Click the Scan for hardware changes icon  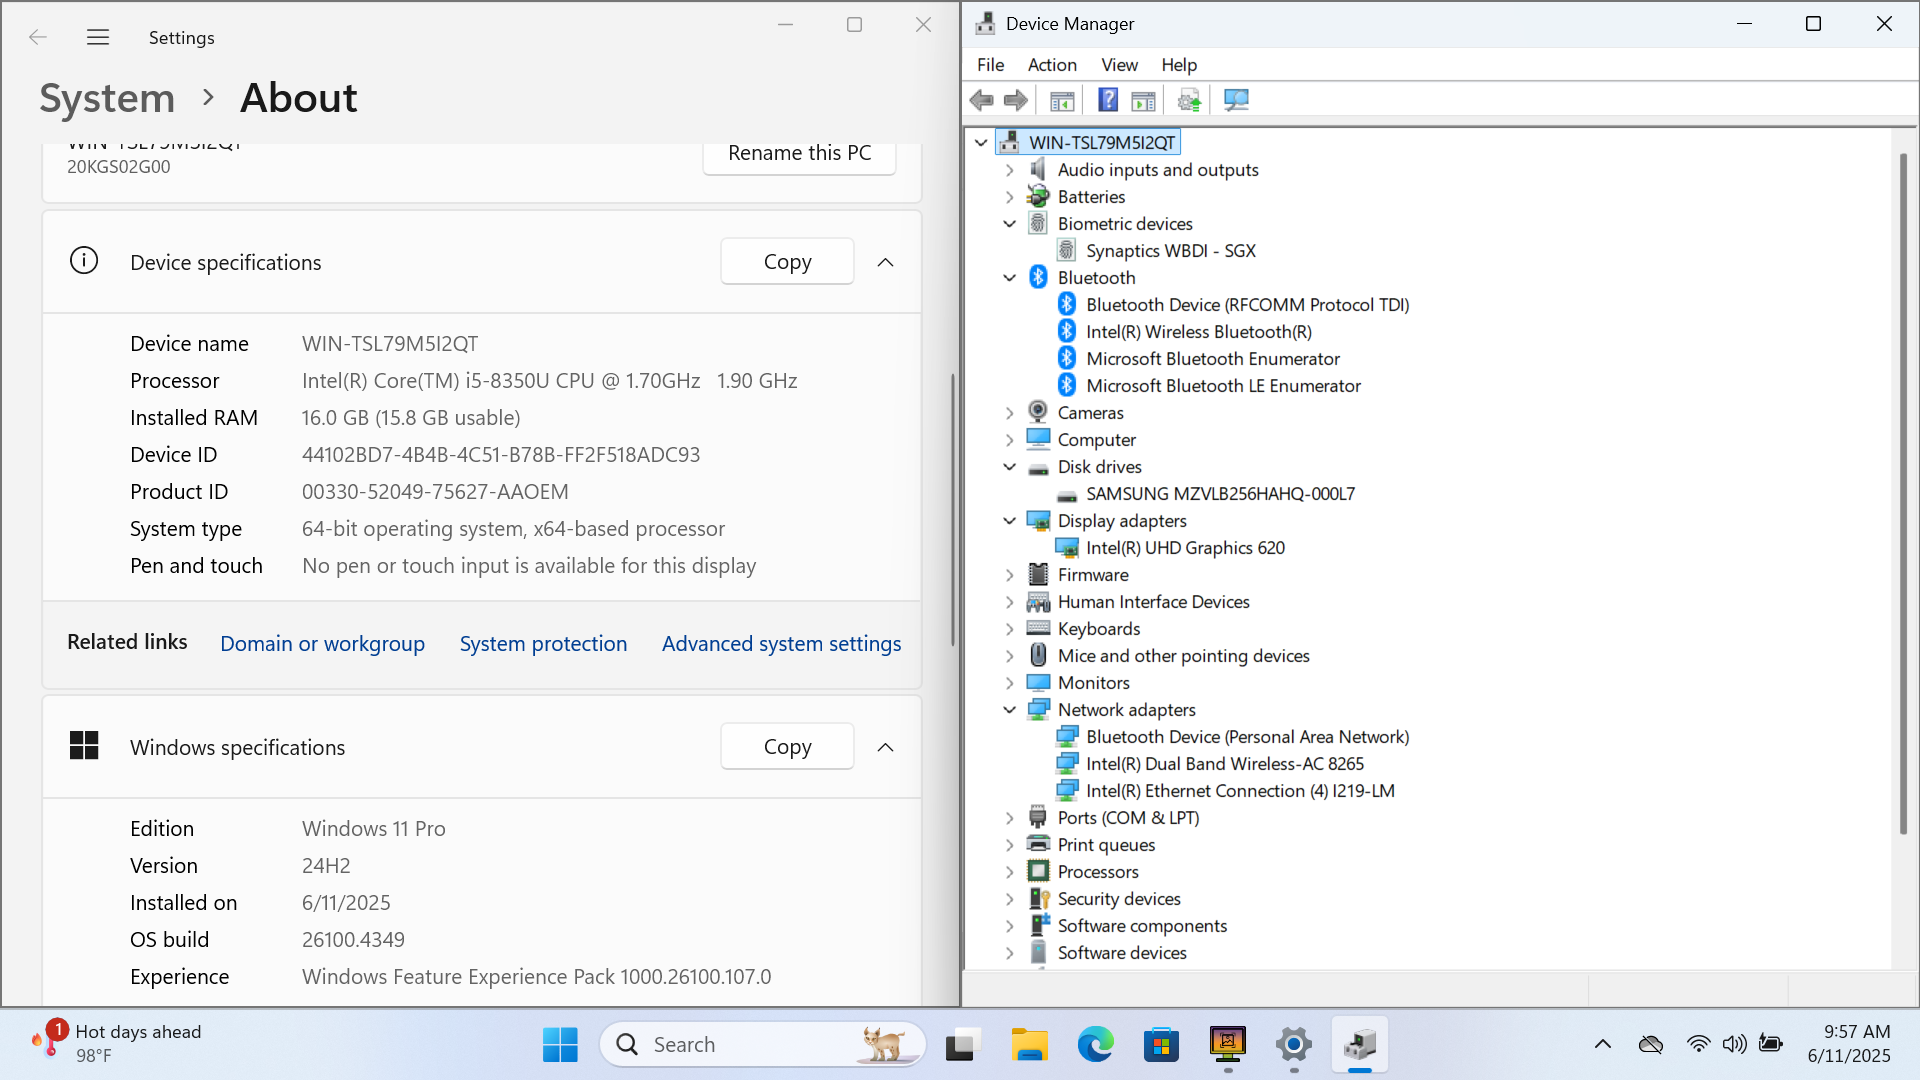tap(1236, 100)
